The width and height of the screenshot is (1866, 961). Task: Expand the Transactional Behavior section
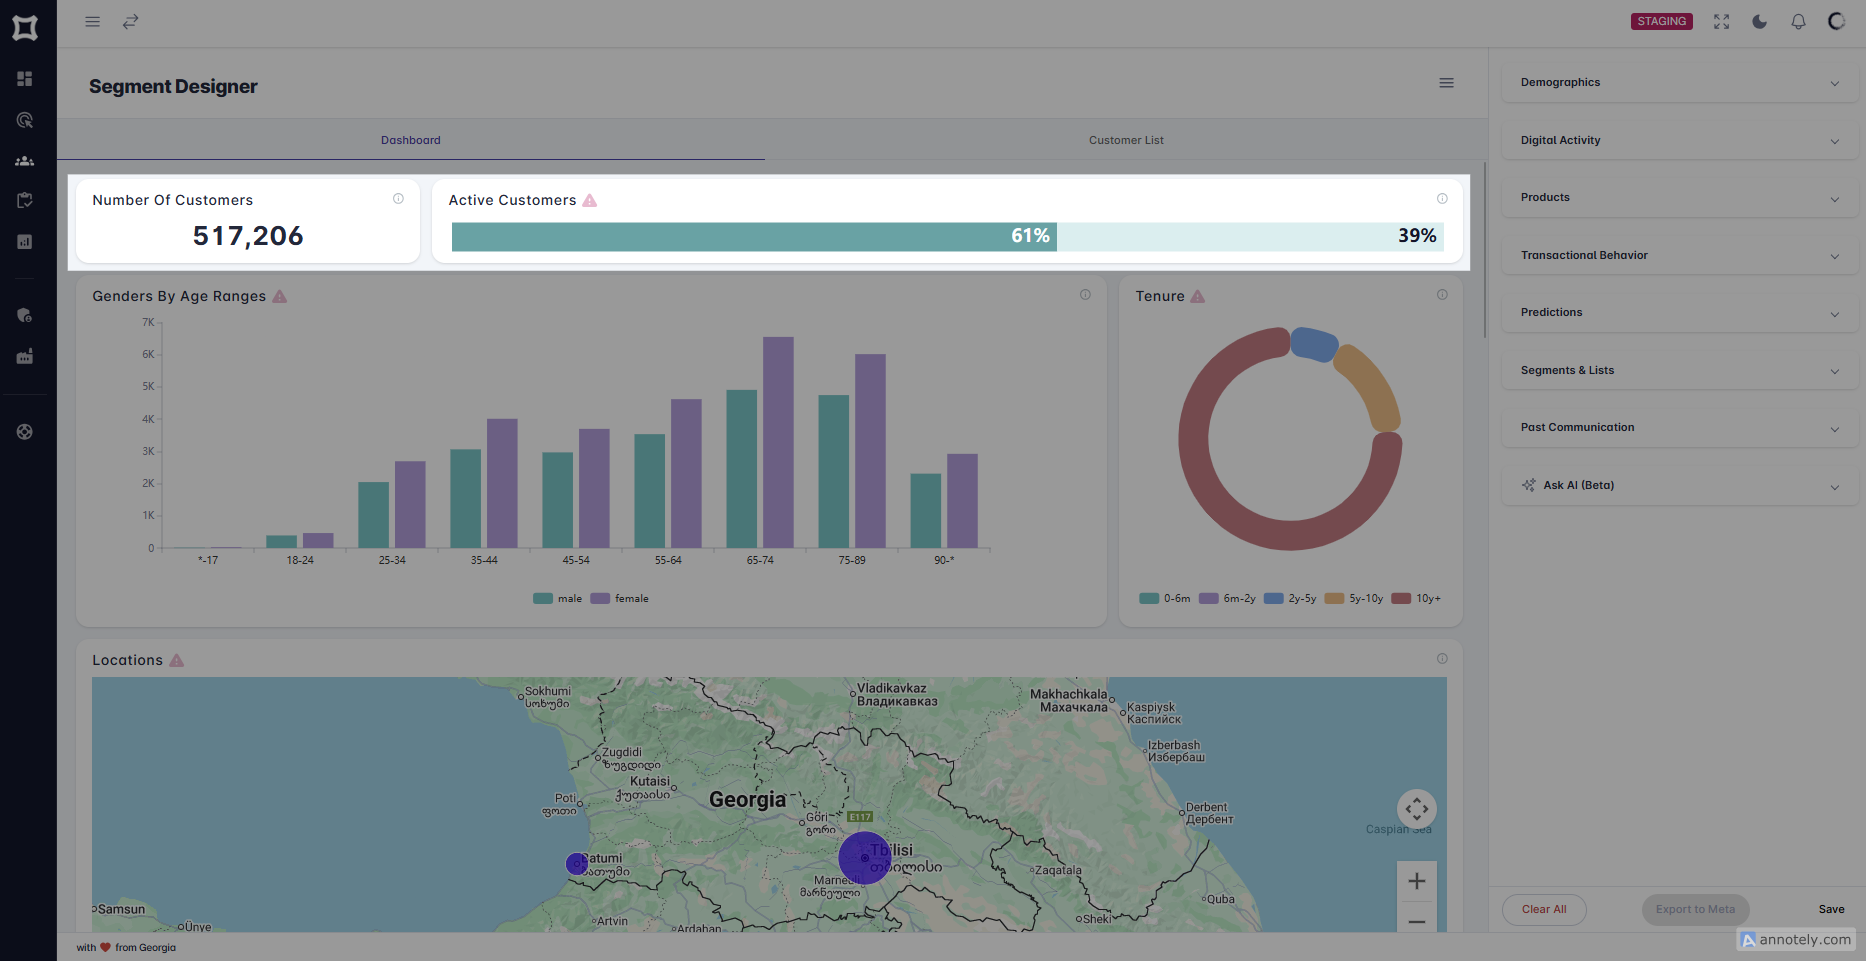pos(1680,255)
